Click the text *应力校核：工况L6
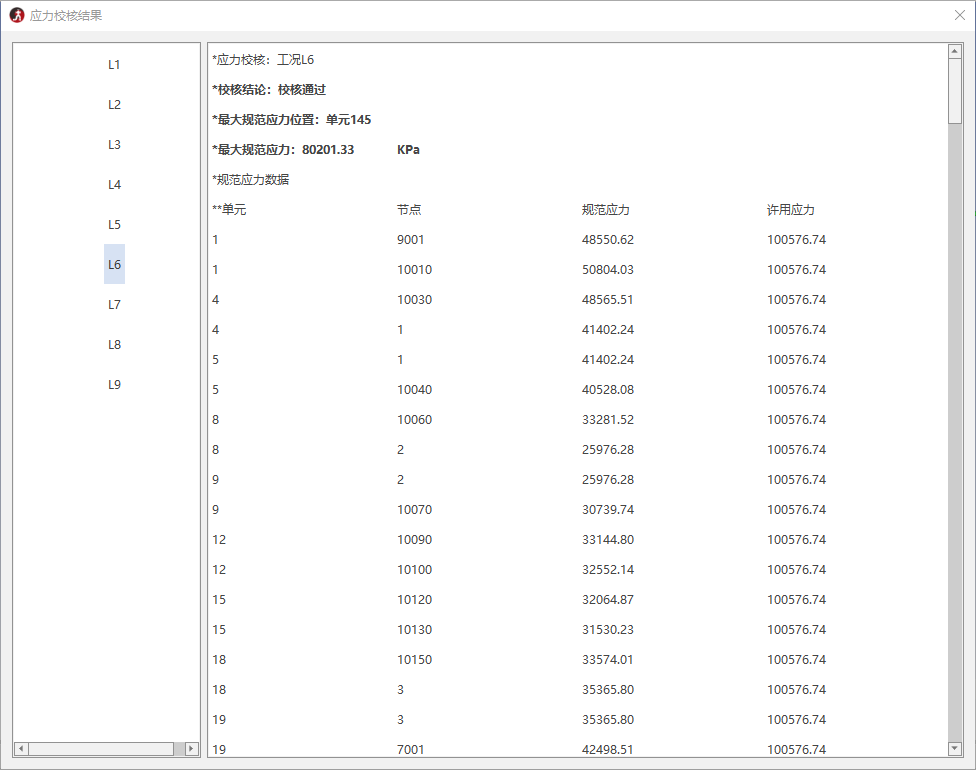Viewport: 976px width, 770px height. coord(263,60)
